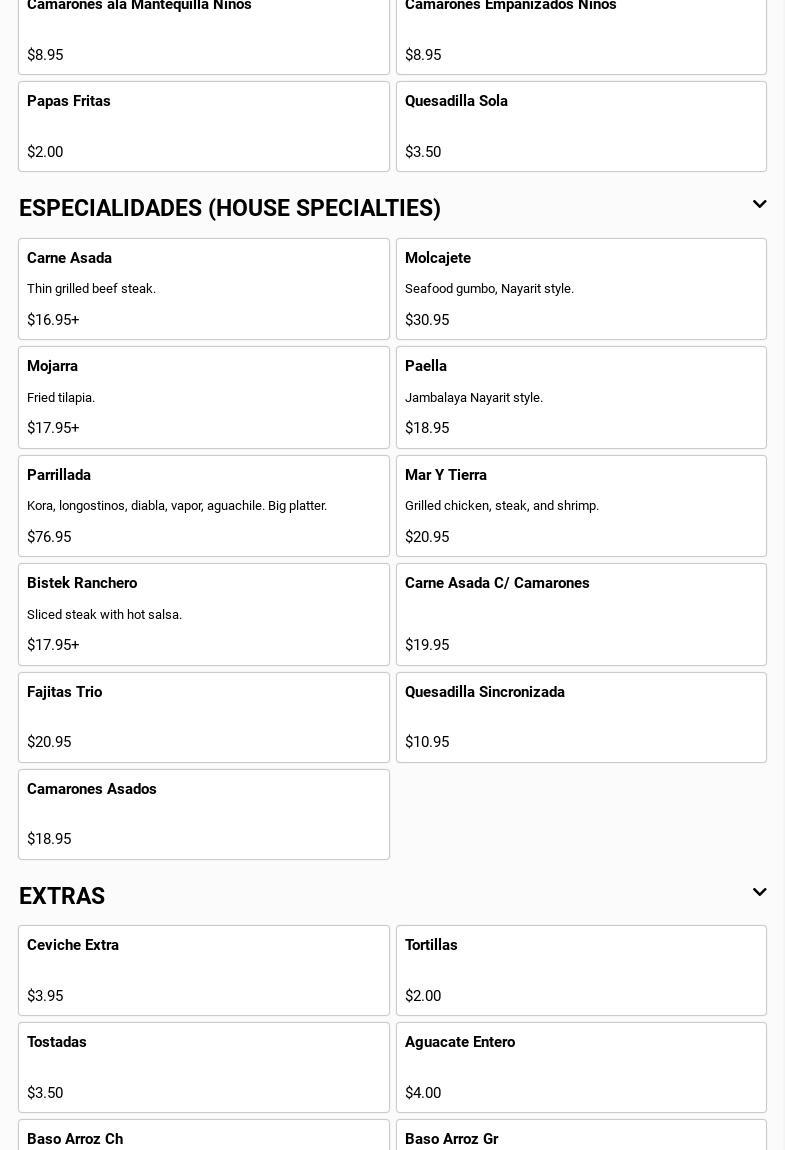Open the Parrillada big platter item
This screenshot has width=785, height=1150.
tap(204, 506)
